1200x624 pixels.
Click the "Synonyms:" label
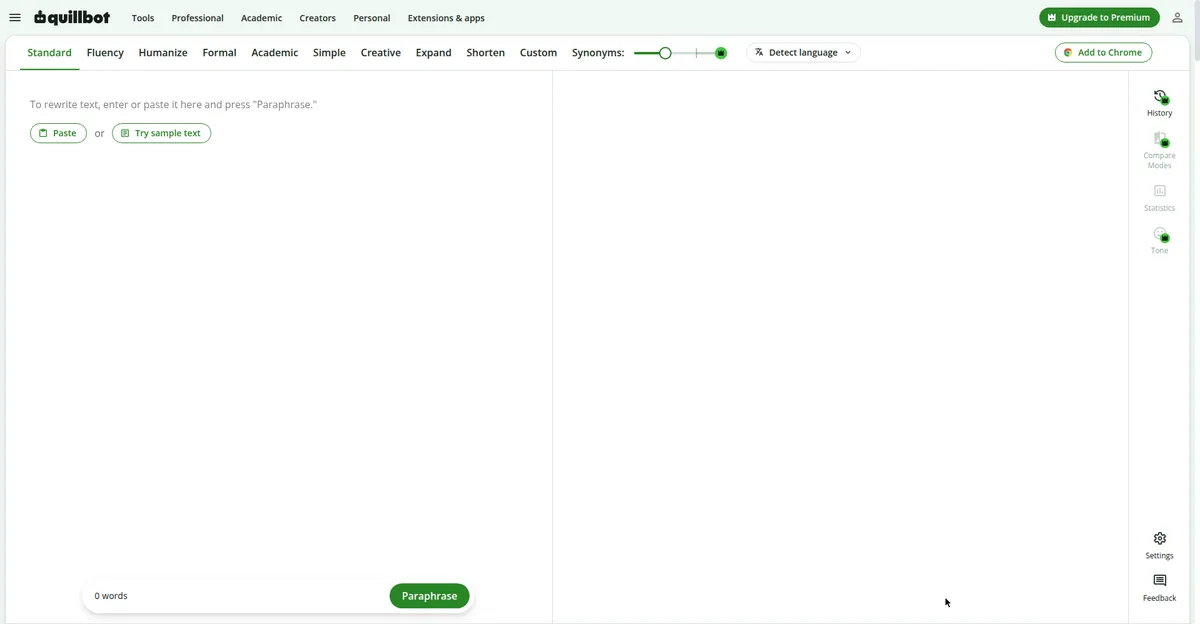pos(598,53)
